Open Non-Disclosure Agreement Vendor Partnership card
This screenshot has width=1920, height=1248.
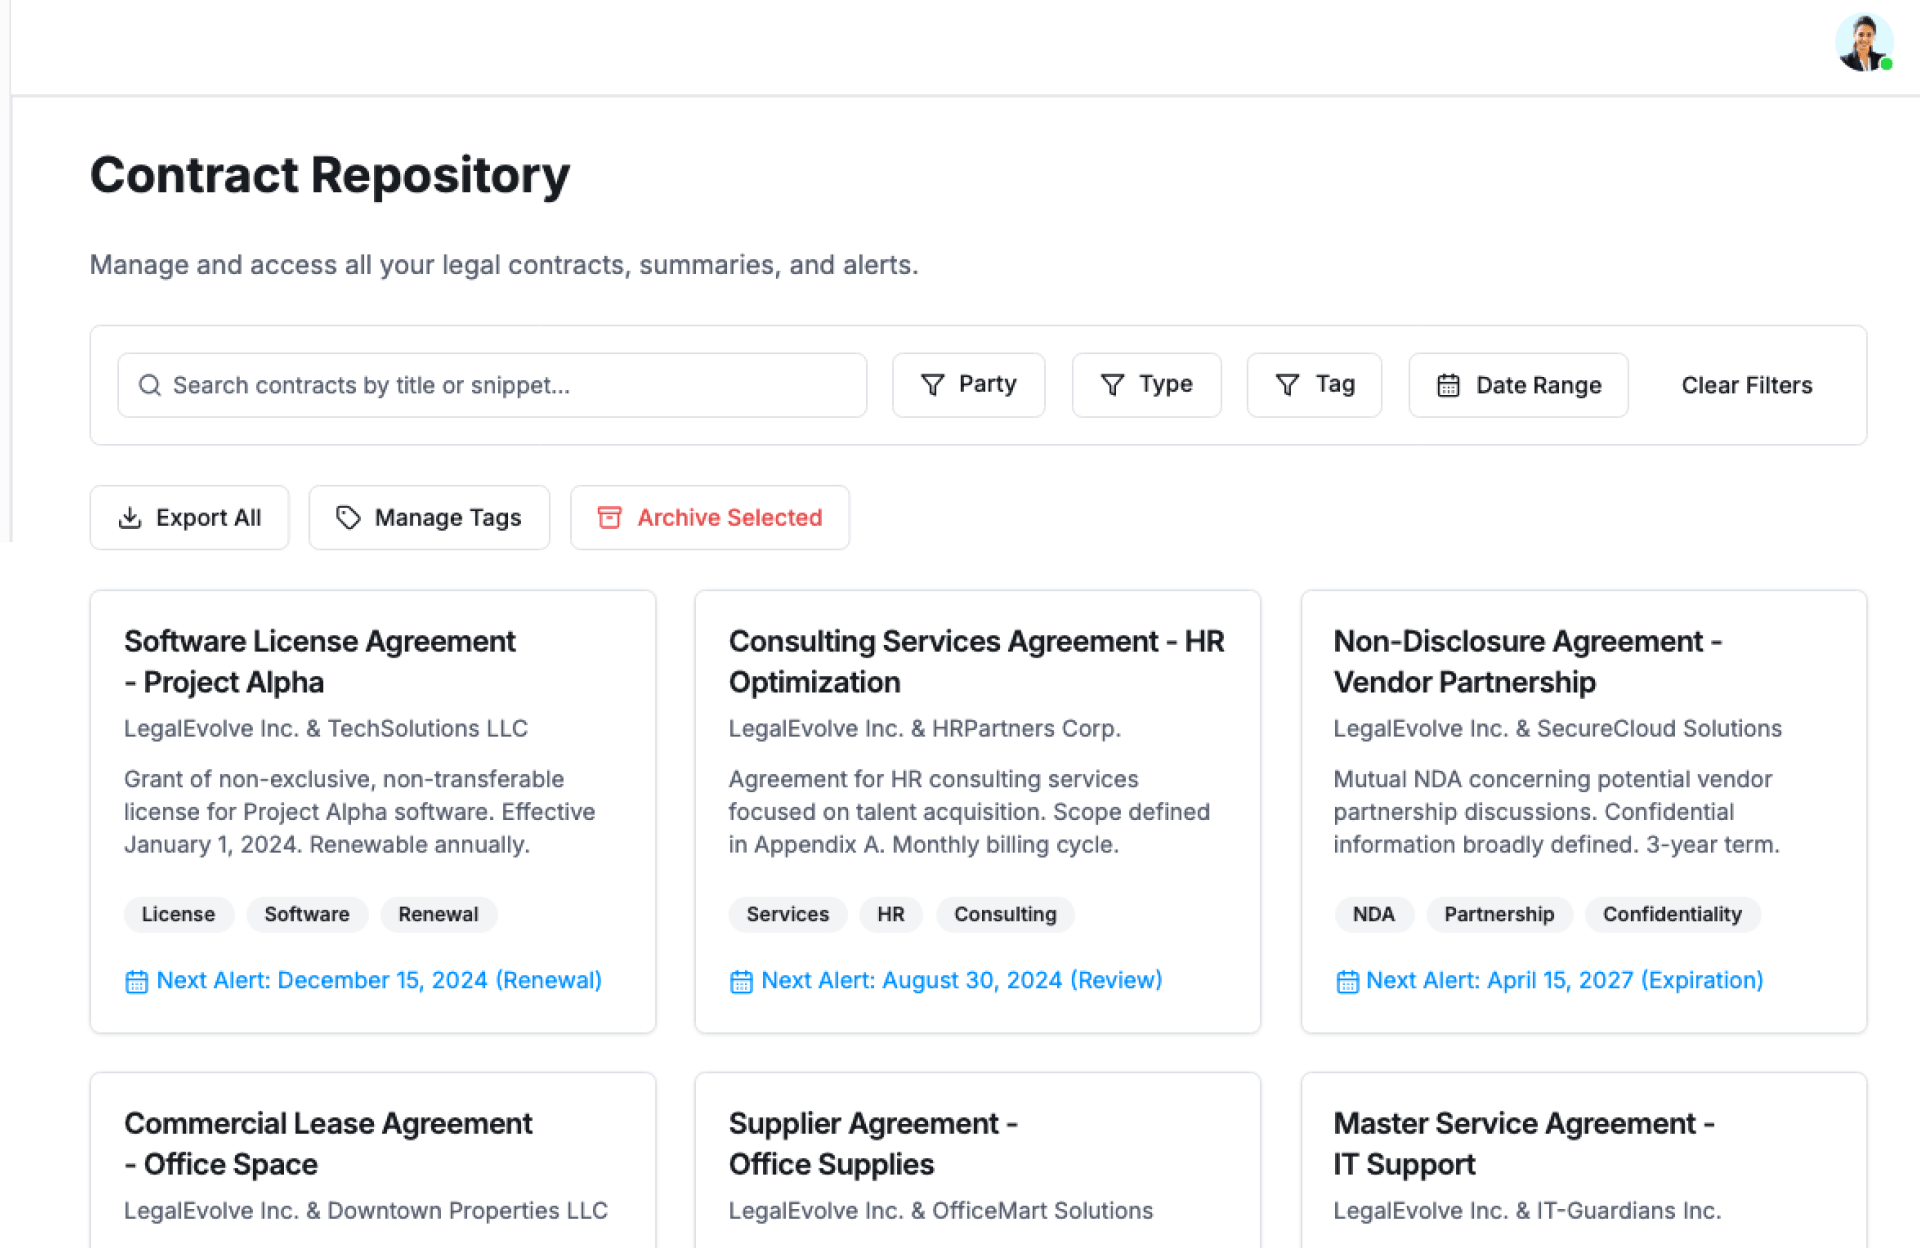[x=1527, y=661]
